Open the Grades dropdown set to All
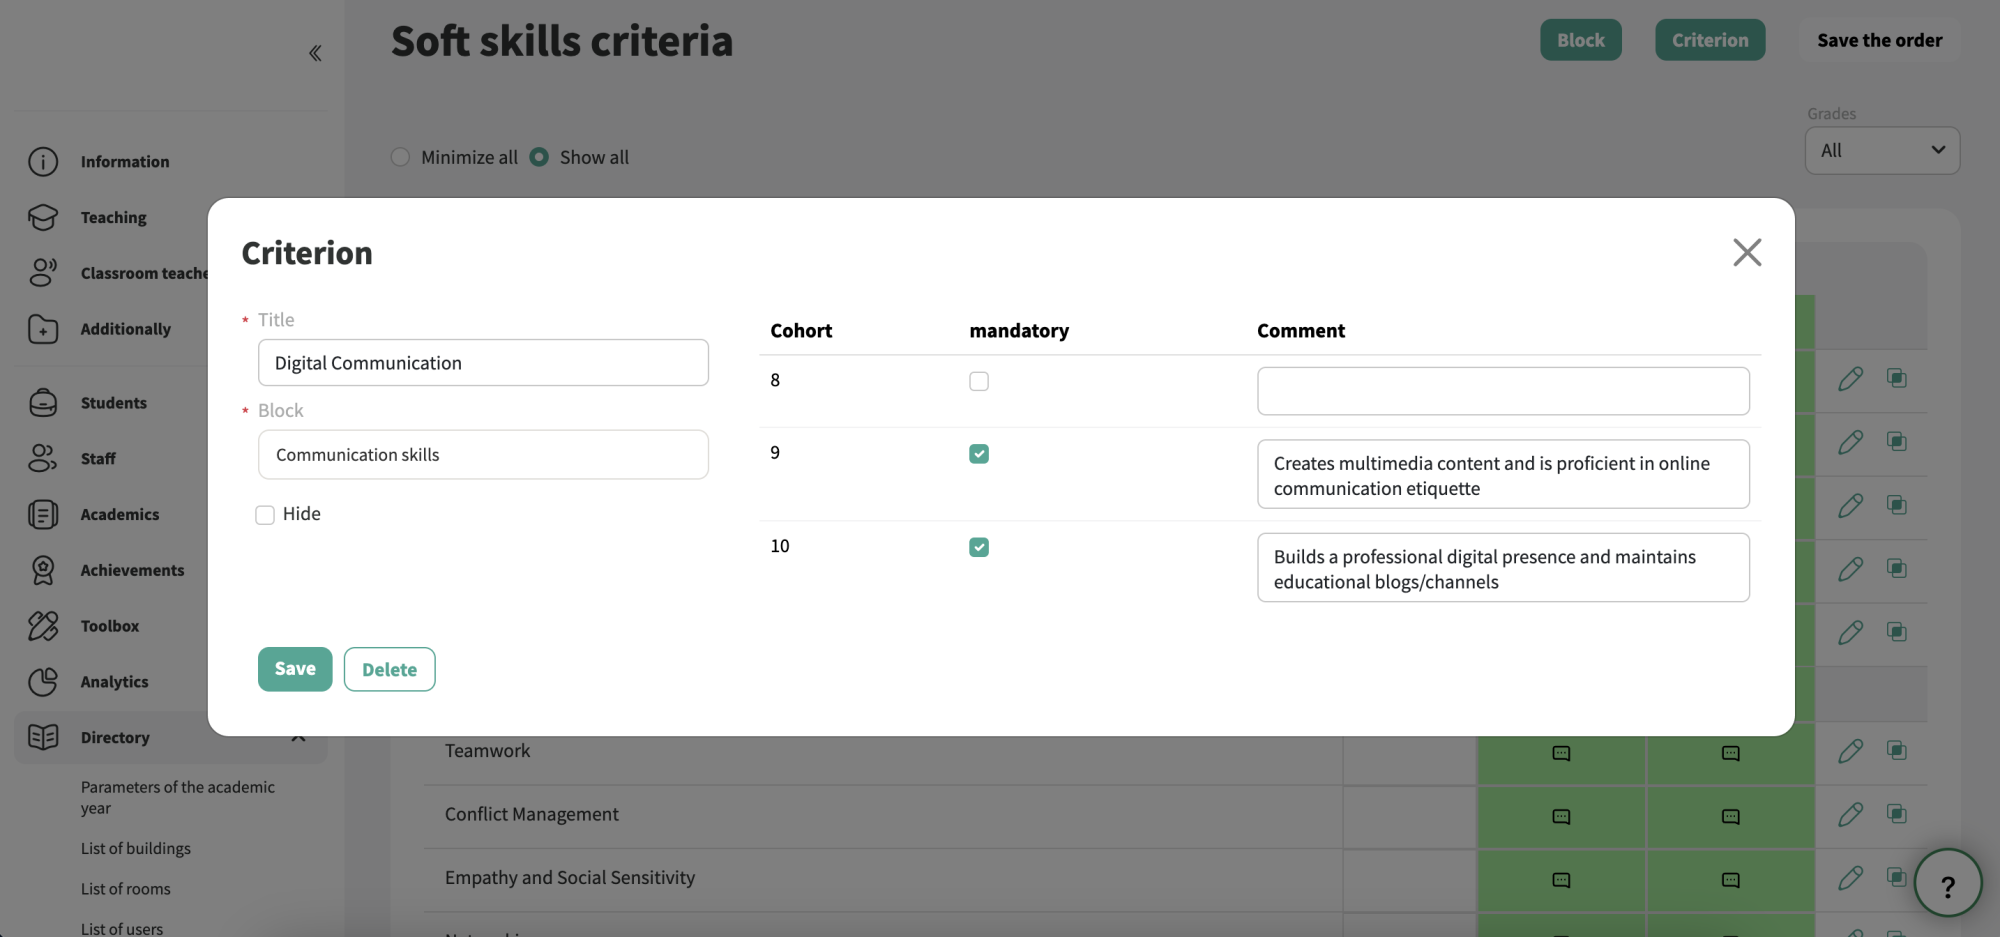 point(1882,150)
